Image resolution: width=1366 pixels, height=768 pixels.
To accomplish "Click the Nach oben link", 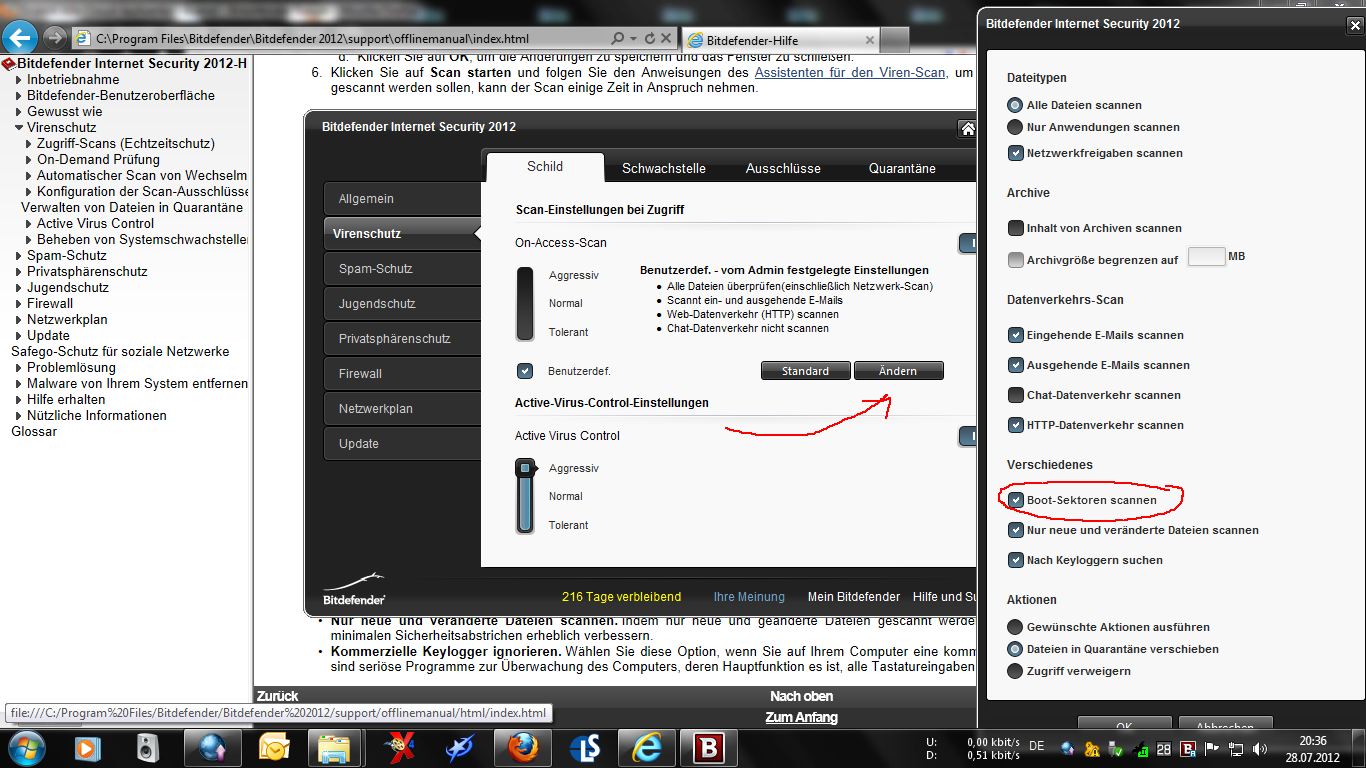I will click(801, 696).
